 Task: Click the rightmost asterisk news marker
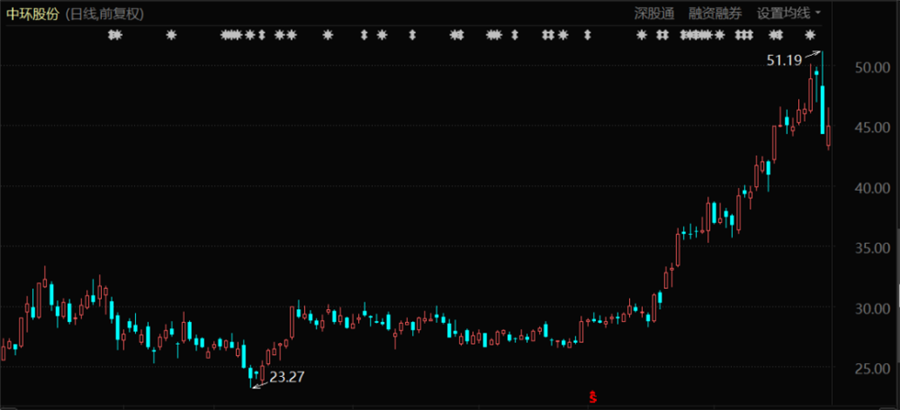point(810,35)
